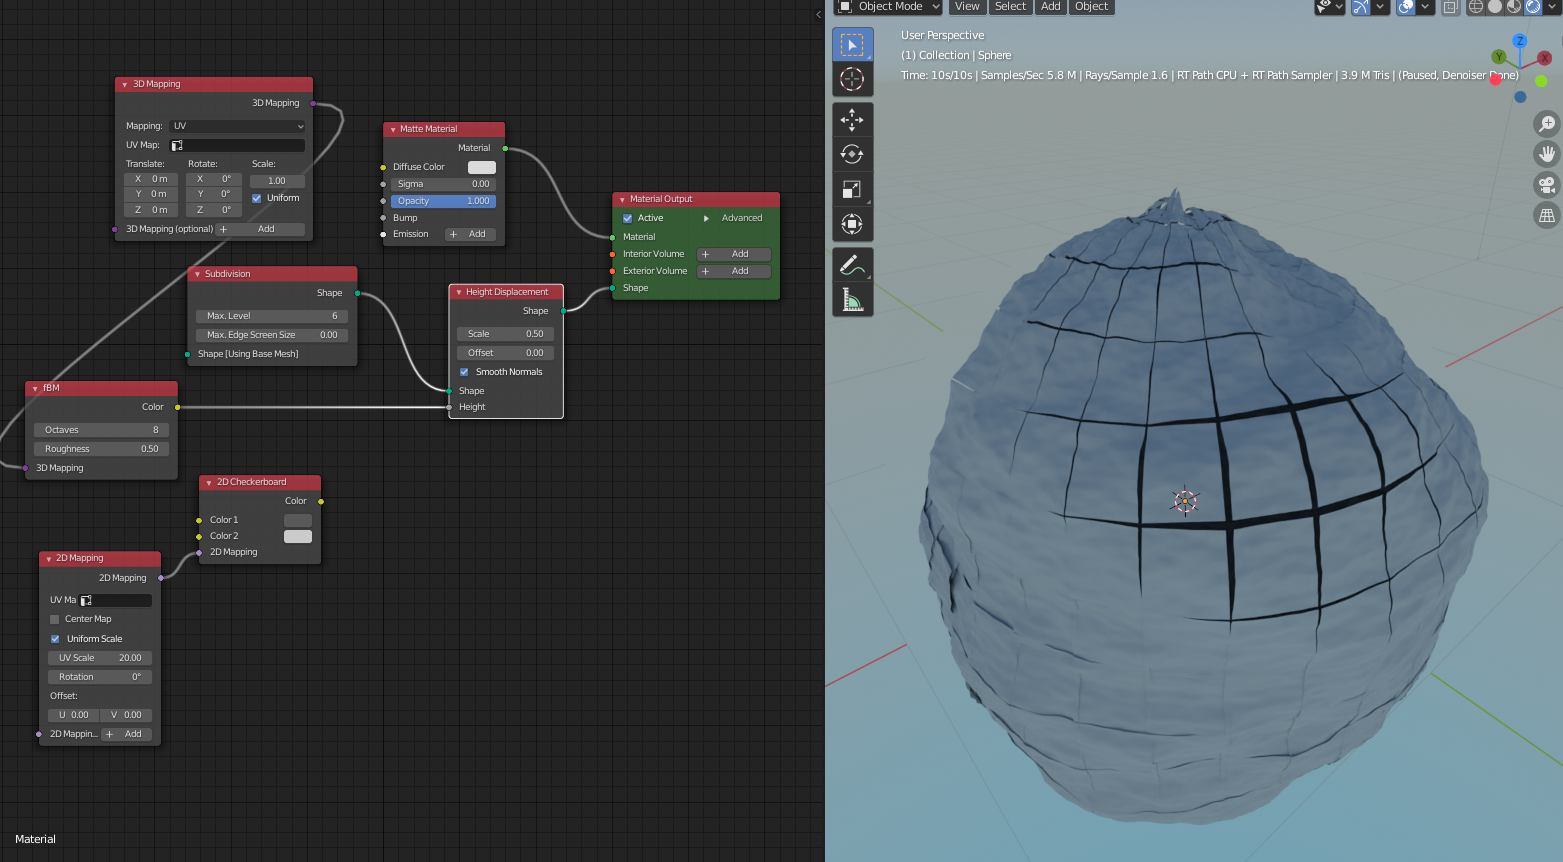Pick the 3D Cursor tool
Viewport: 1563px width, 862px height.
click(852, 79)
